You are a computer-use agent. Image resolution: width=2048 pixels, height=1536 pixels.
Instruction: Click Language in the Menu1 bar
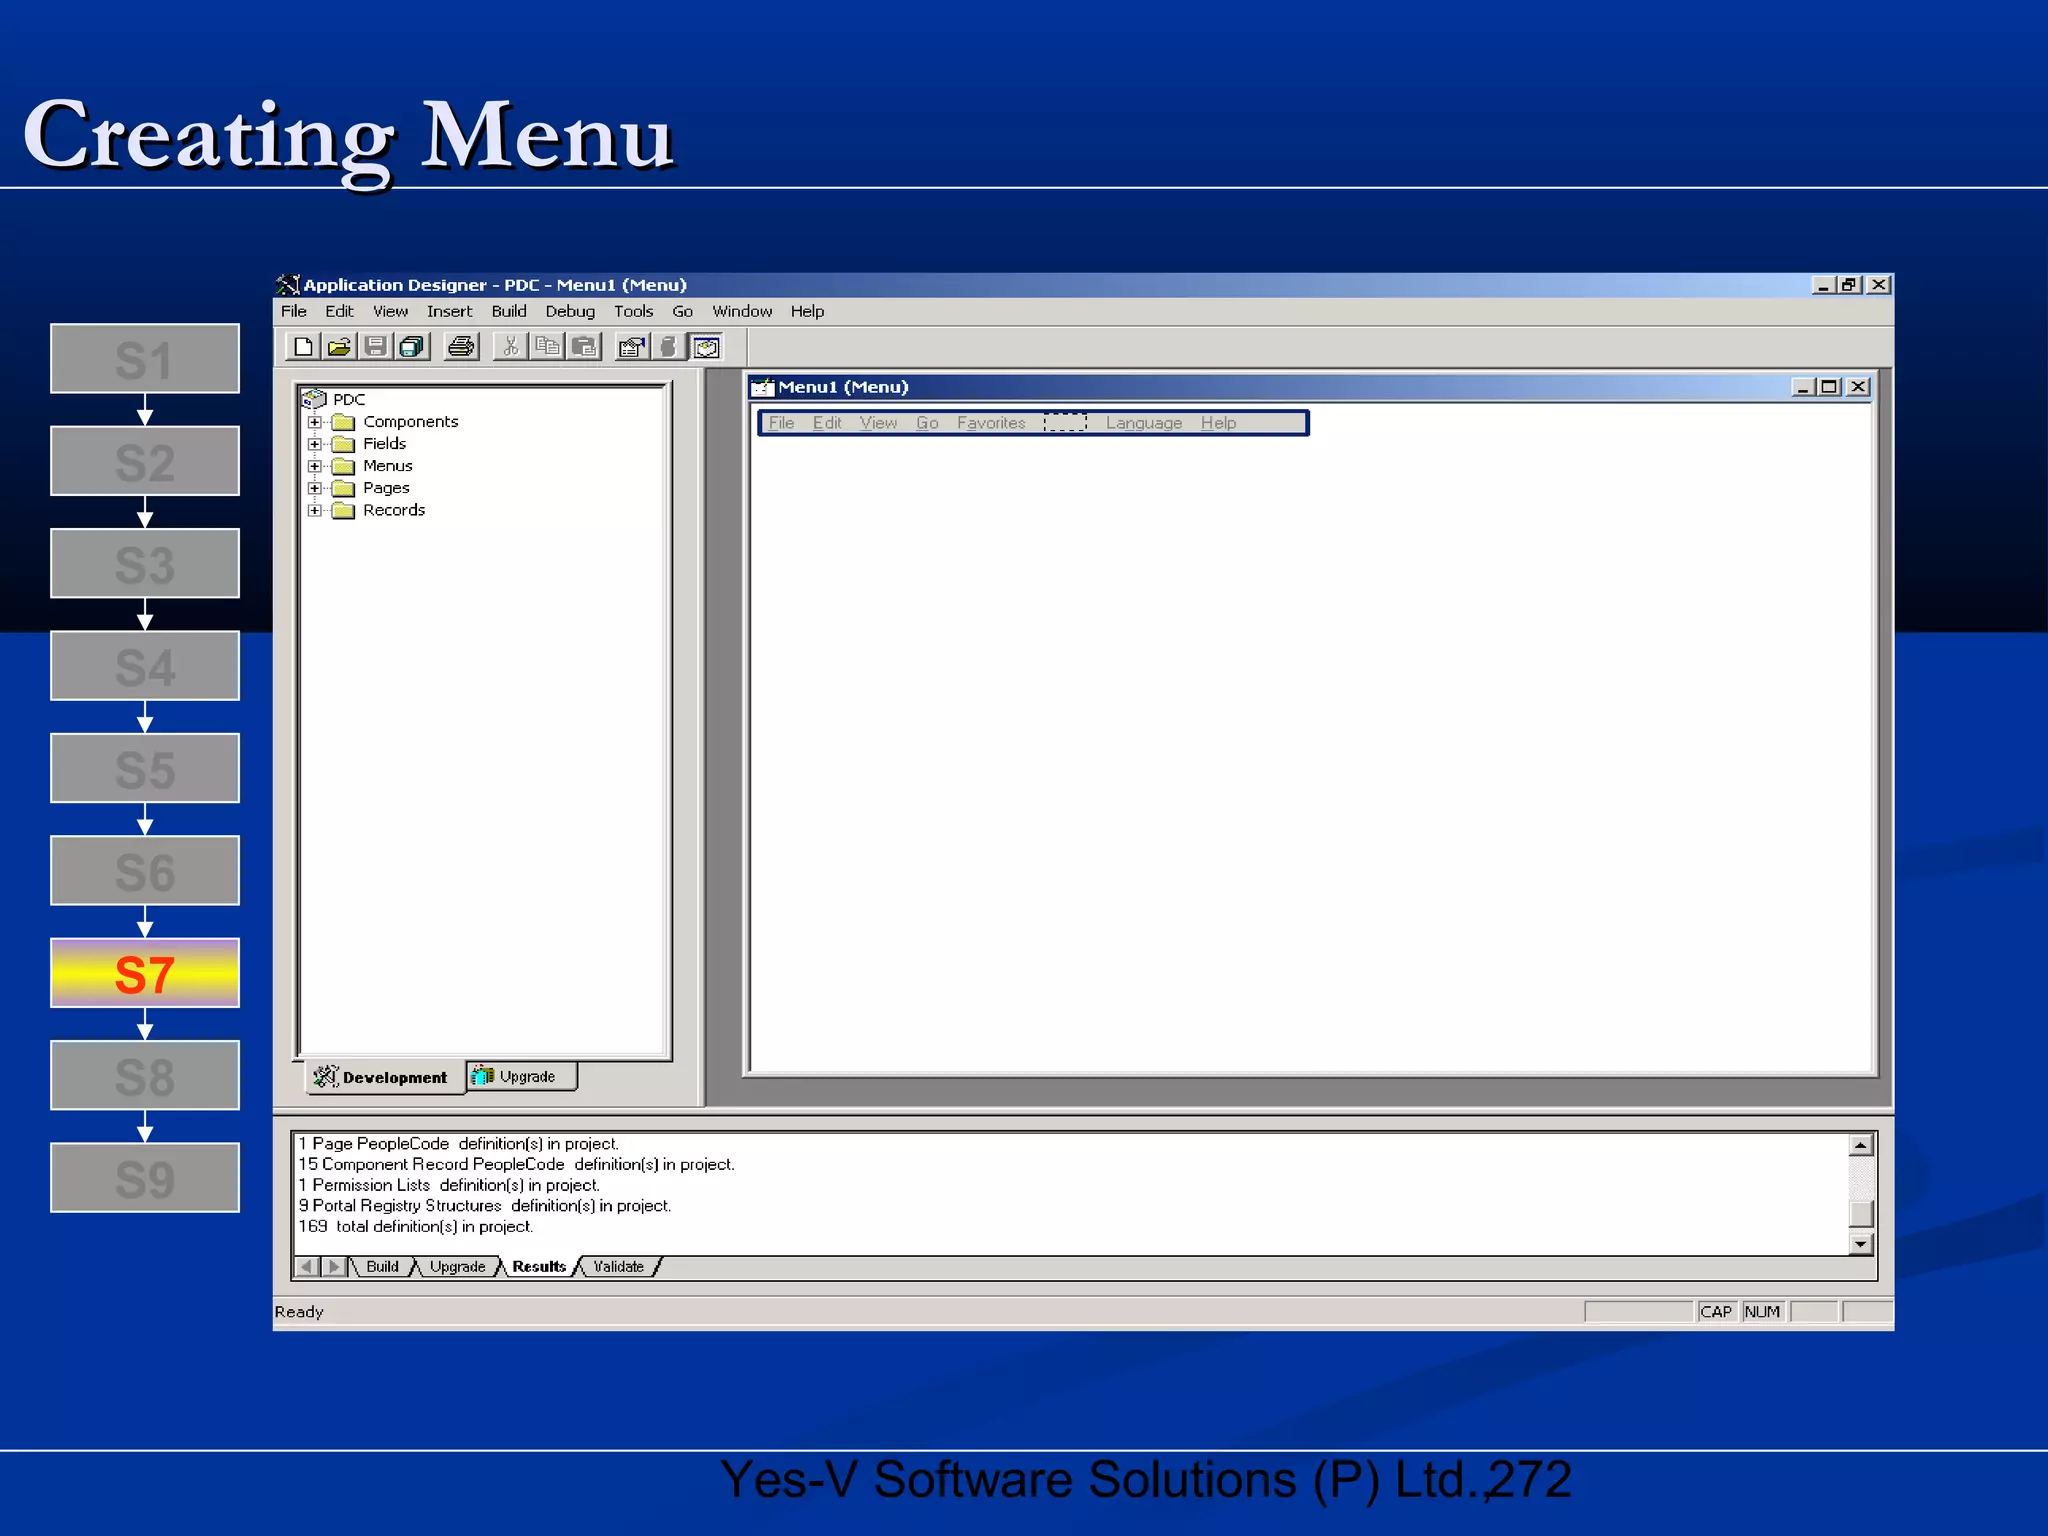[1143, 423]
